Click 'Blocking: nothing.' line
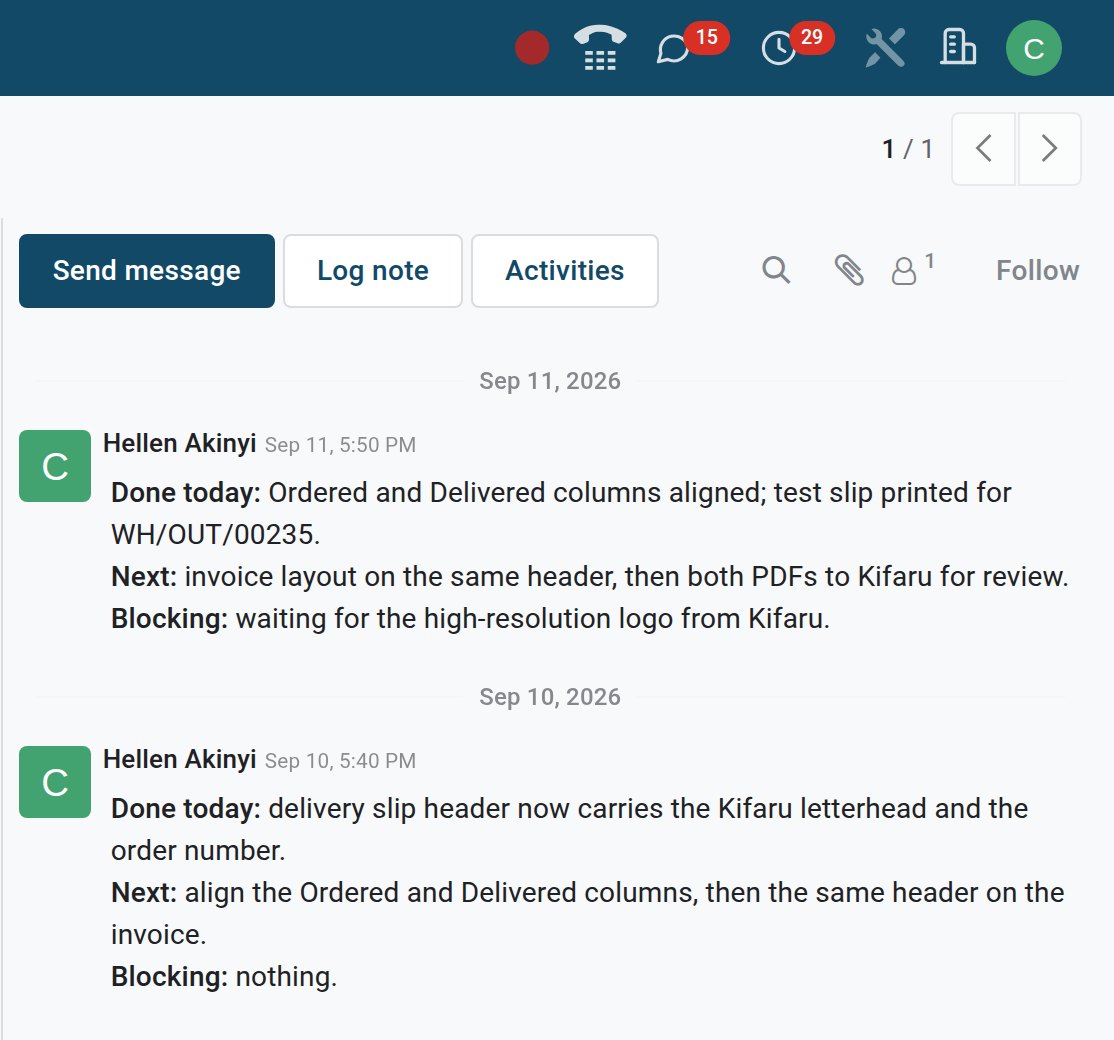The height and width of the screenshot is (1040, 1114). tap(224, 977)
